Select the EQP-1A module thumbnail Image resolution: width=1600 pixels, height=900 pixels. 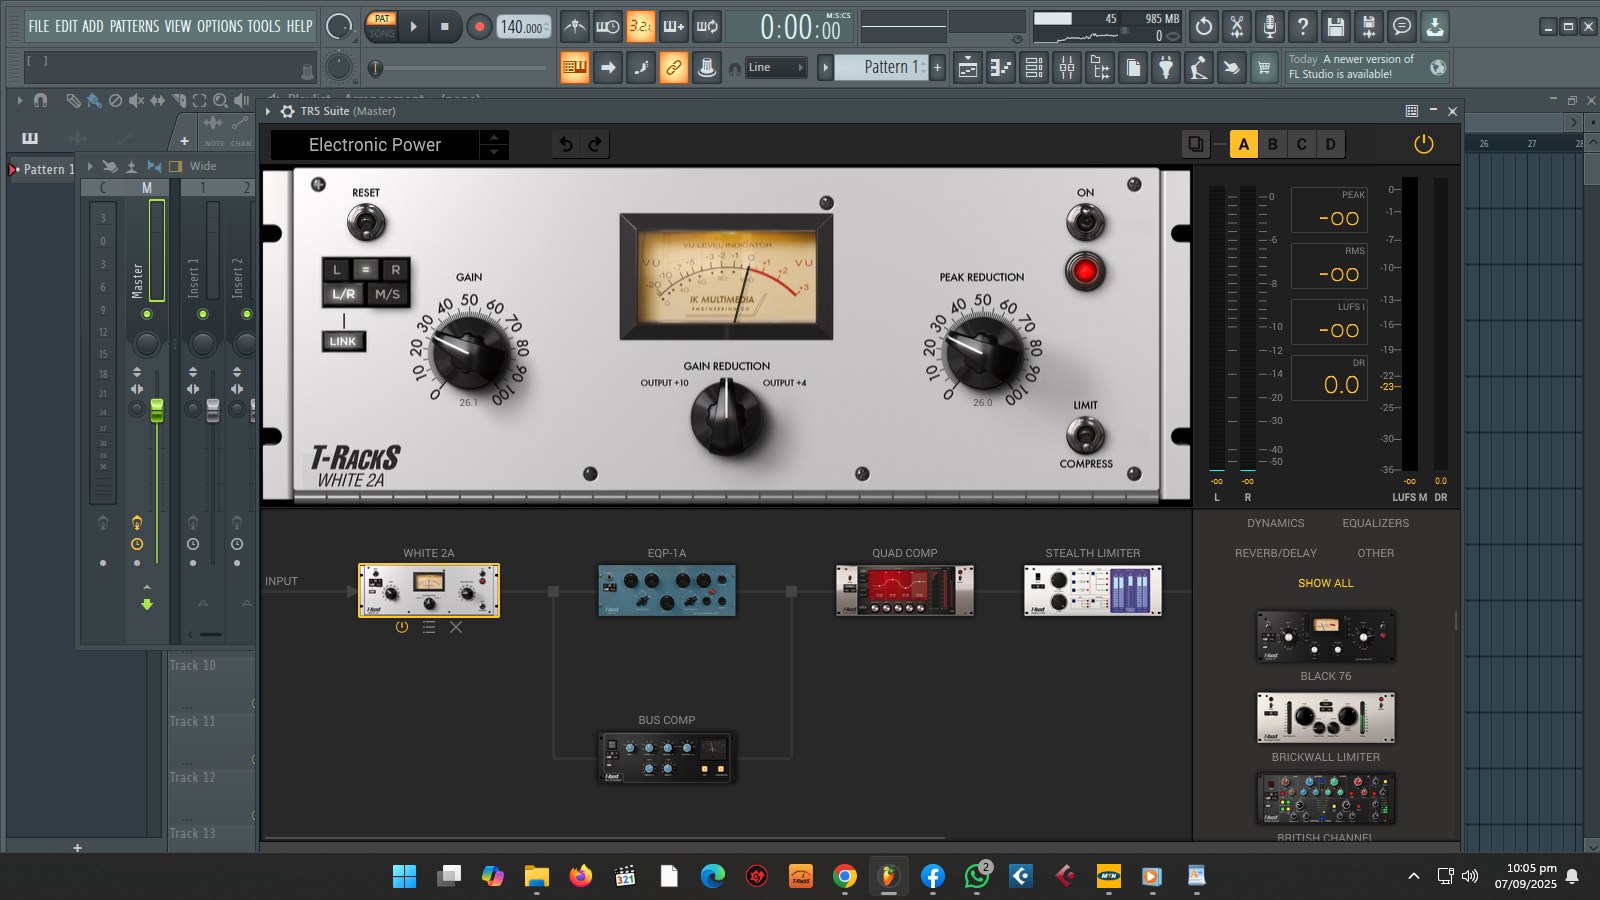coord(667,590)
